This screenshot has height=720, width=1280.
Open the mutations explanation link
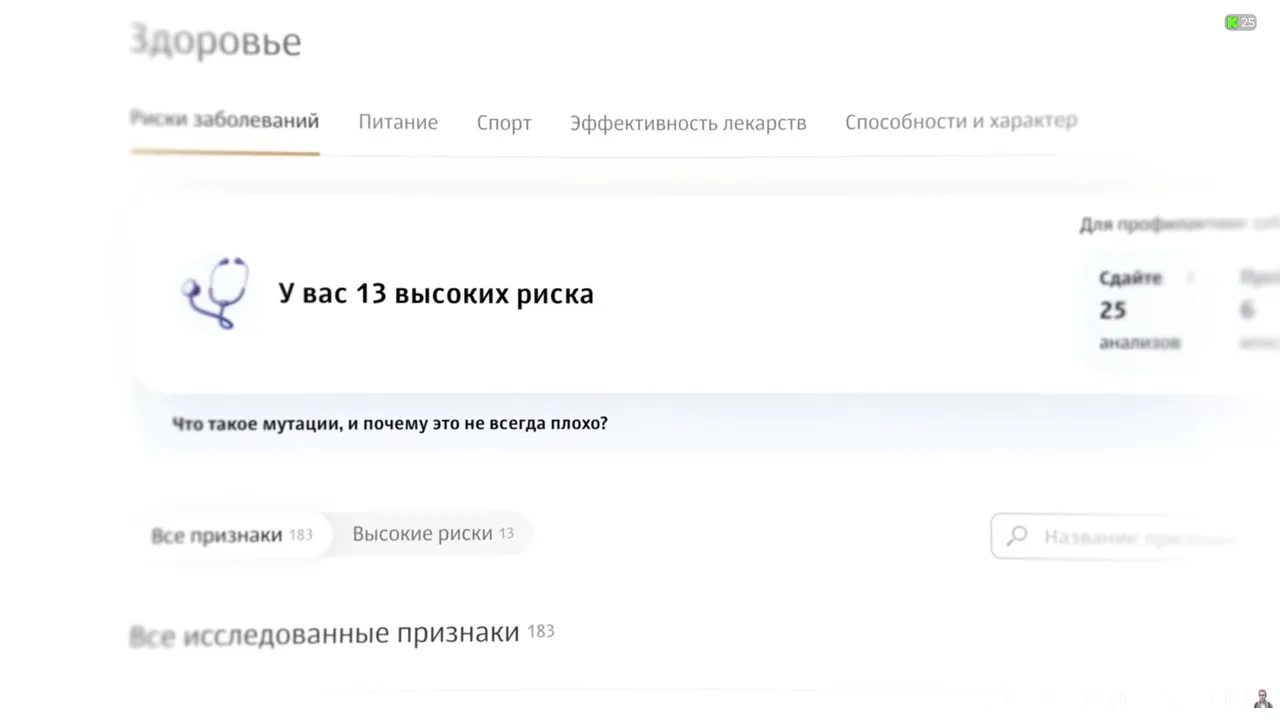390,423
